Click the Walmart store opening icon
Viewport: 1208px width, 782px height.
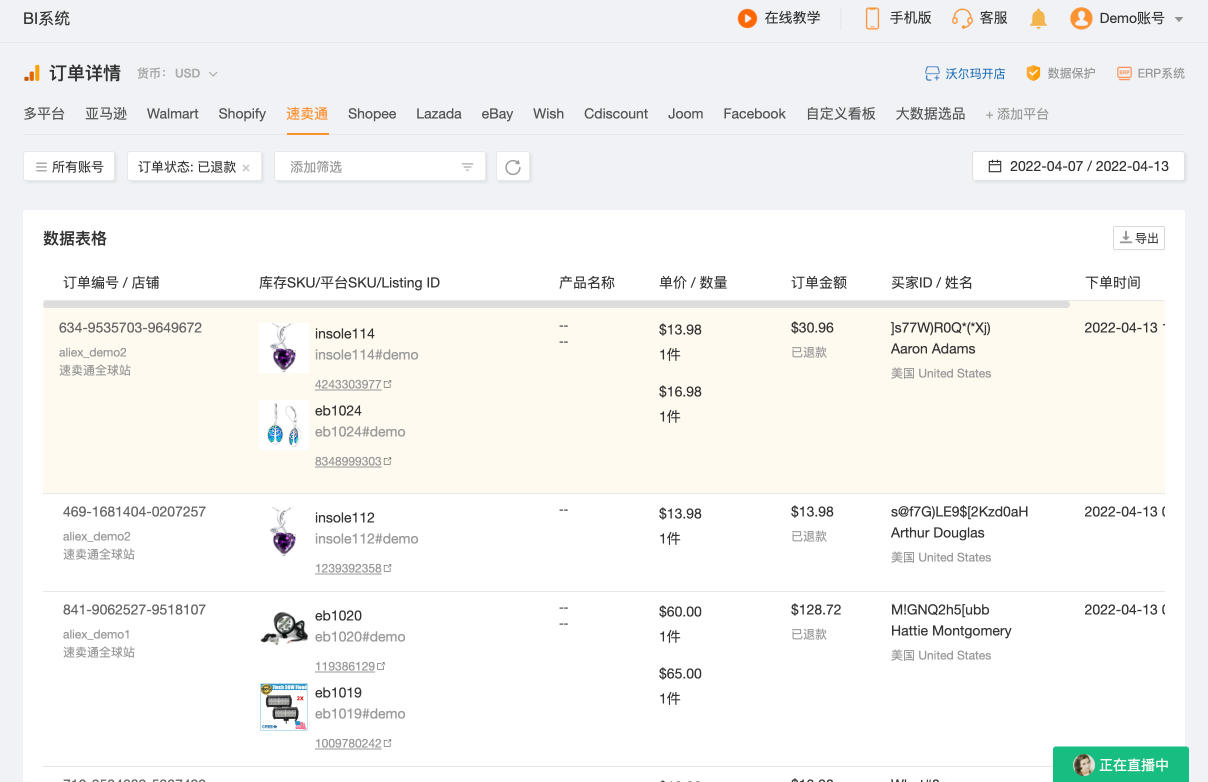[932, 73]
